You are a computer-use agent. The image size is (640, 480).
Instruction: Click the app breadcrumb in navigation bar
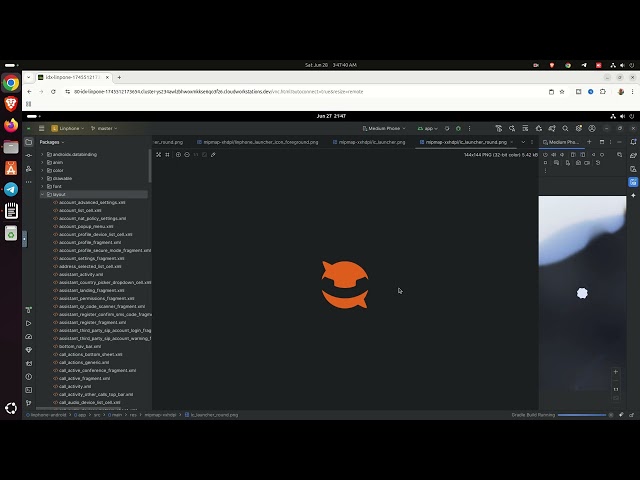80,415
